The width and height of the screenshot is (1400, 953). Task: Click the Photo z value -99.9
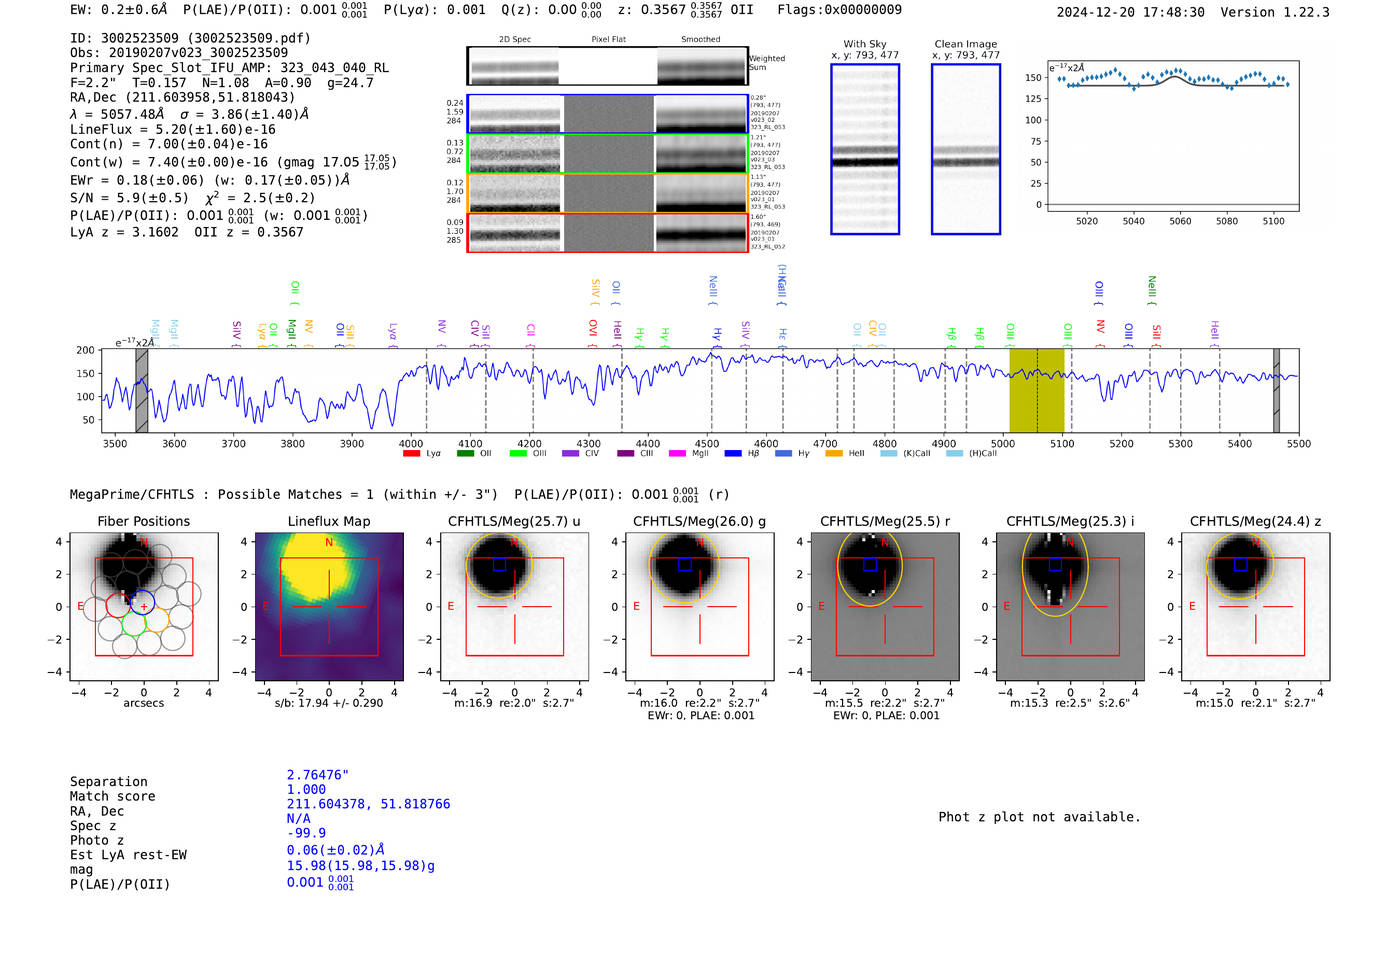coord(306,832)
